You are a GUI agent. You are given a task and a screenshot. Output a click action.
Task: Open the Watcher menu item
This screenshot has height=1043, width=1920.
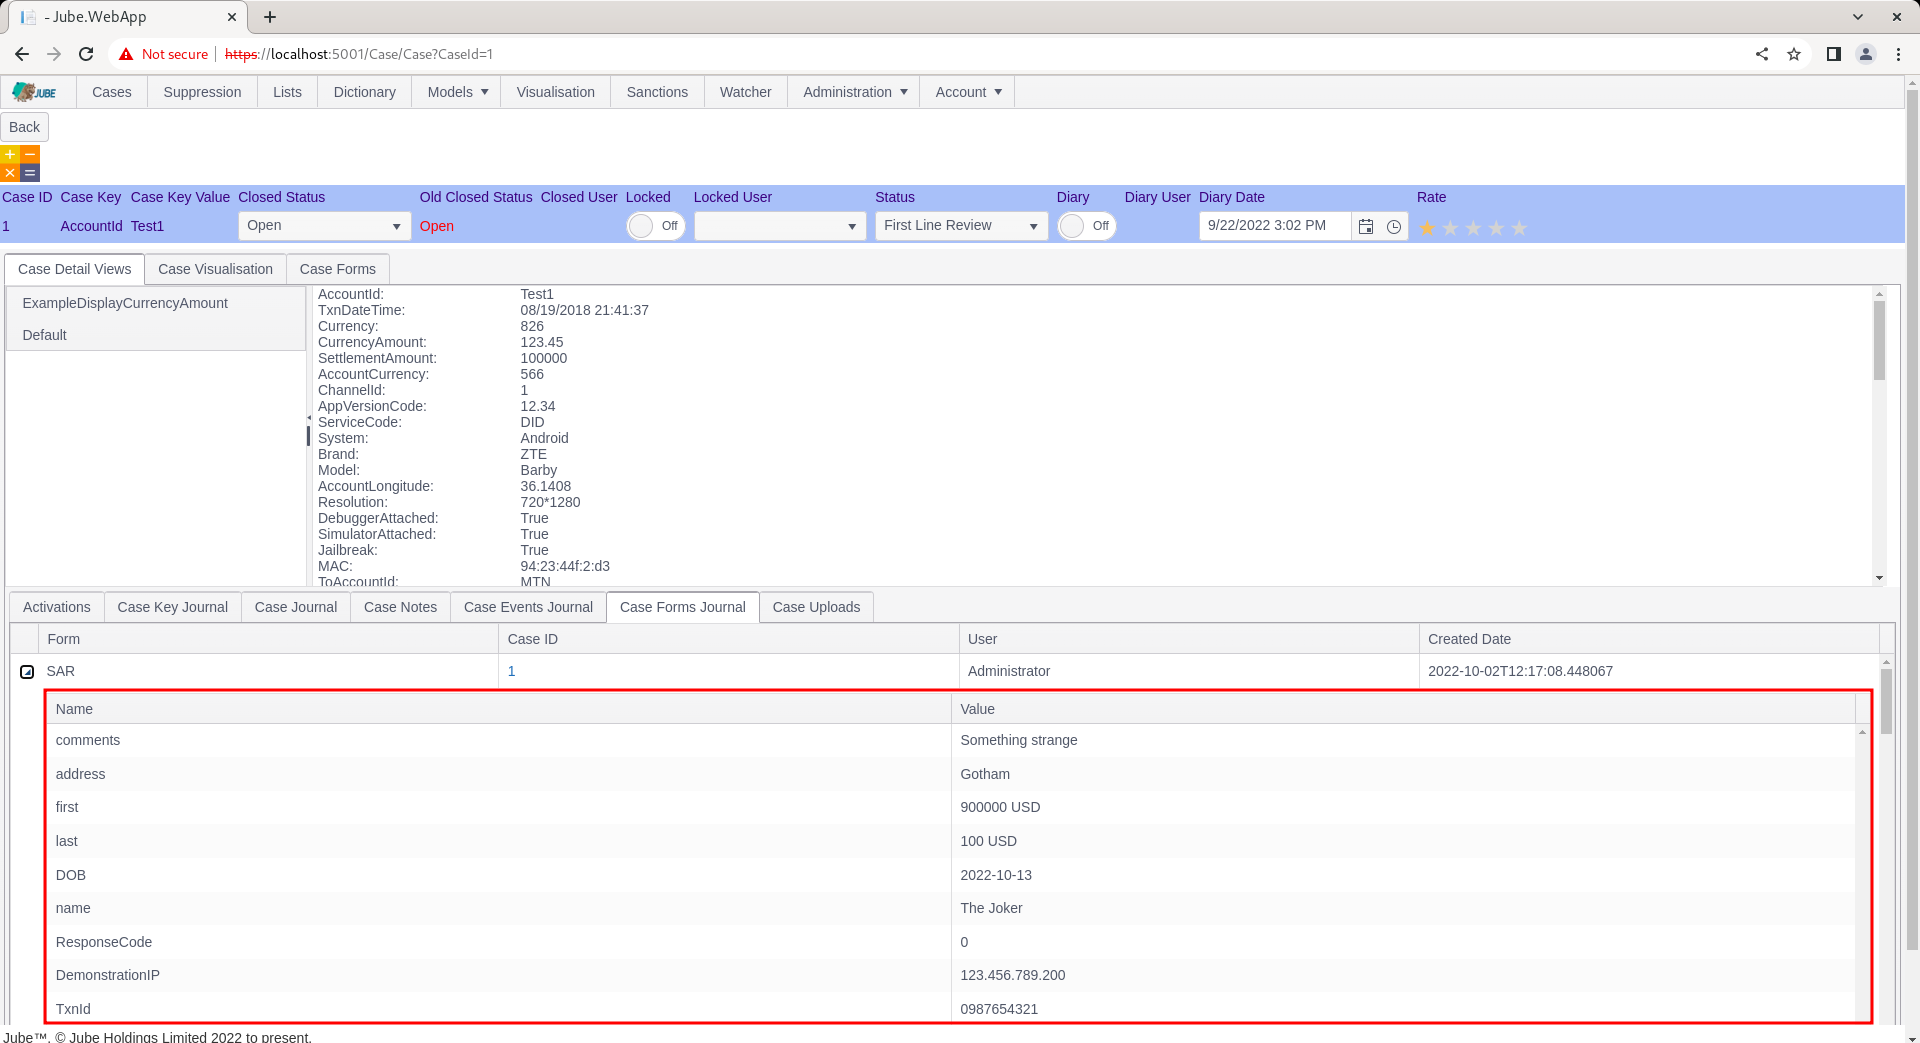[x=746, y=92]
